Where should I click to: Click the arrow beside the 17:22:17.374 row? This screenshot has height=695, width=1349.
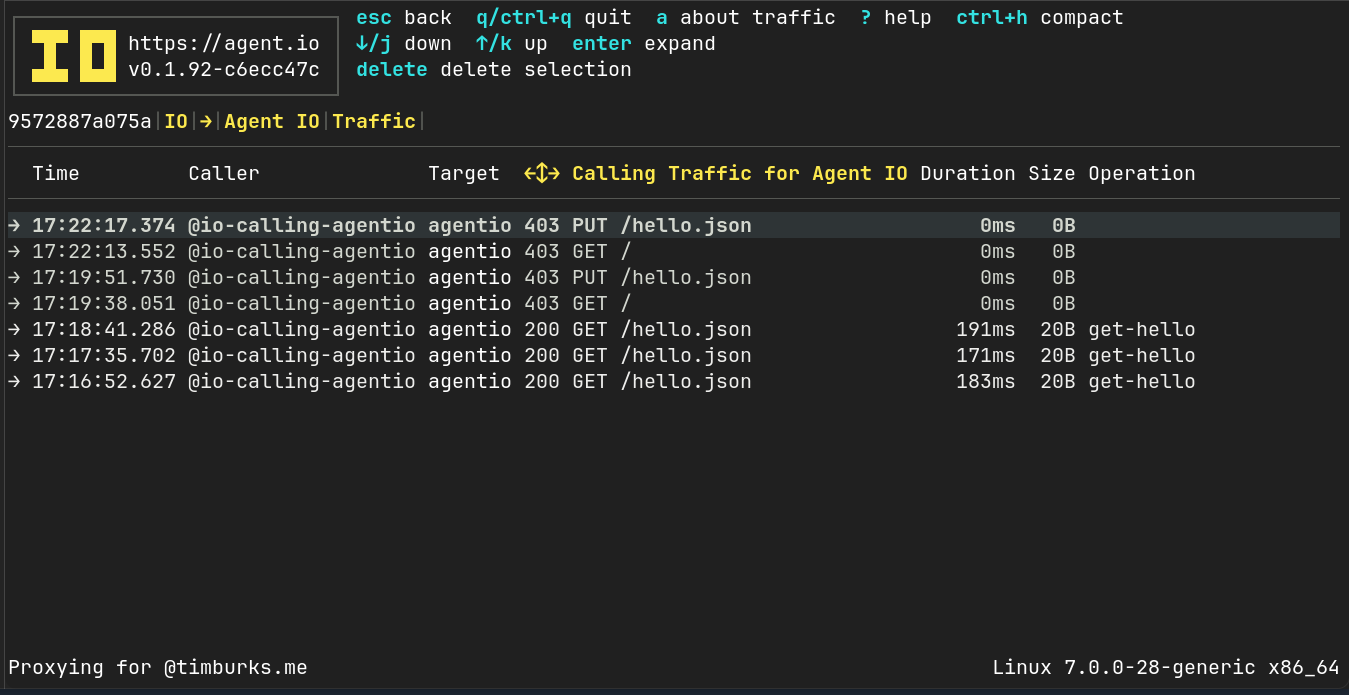pyautogui.click(x=14, y=226)
